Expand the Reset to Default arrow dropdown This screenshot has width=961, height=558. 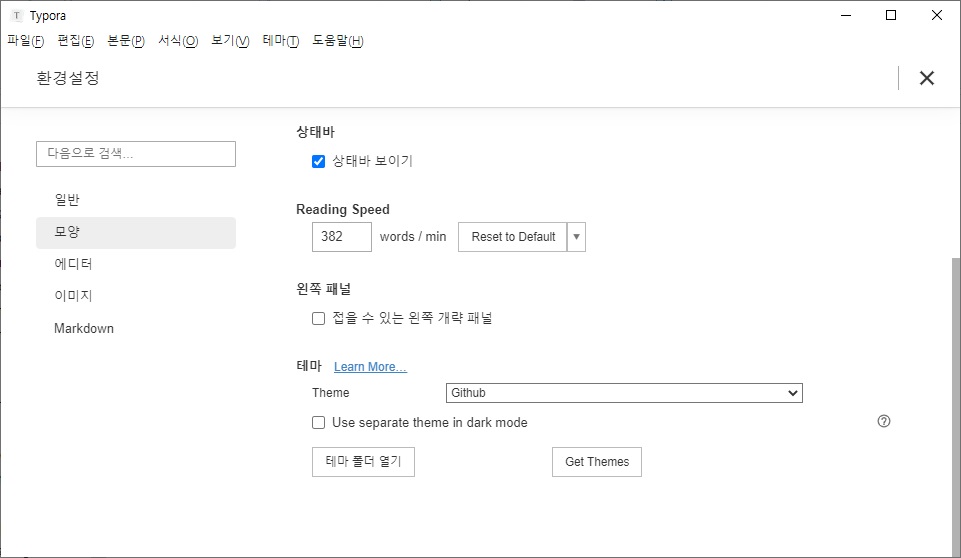[576, 237]
